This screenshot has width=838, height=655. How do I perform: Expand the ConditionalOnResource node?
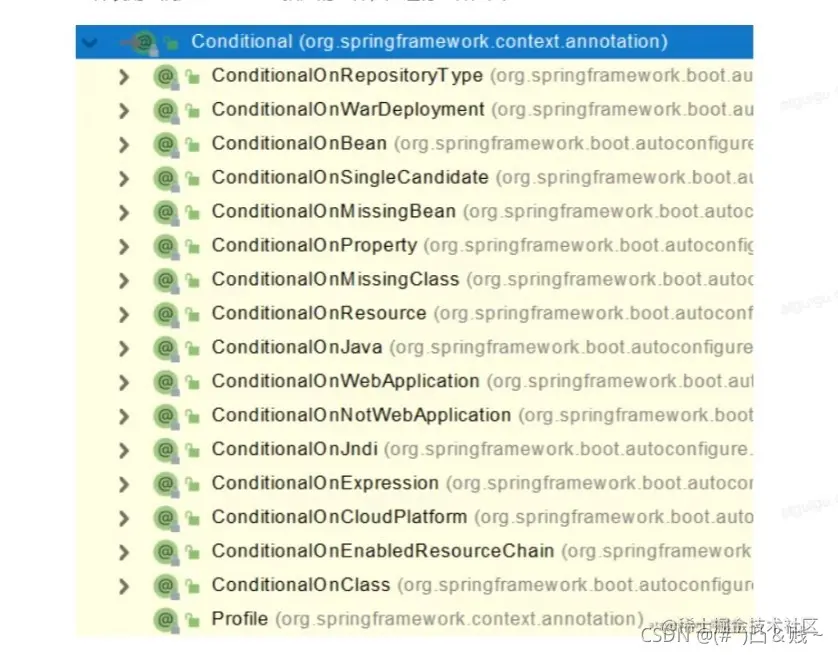pos(123,314)
